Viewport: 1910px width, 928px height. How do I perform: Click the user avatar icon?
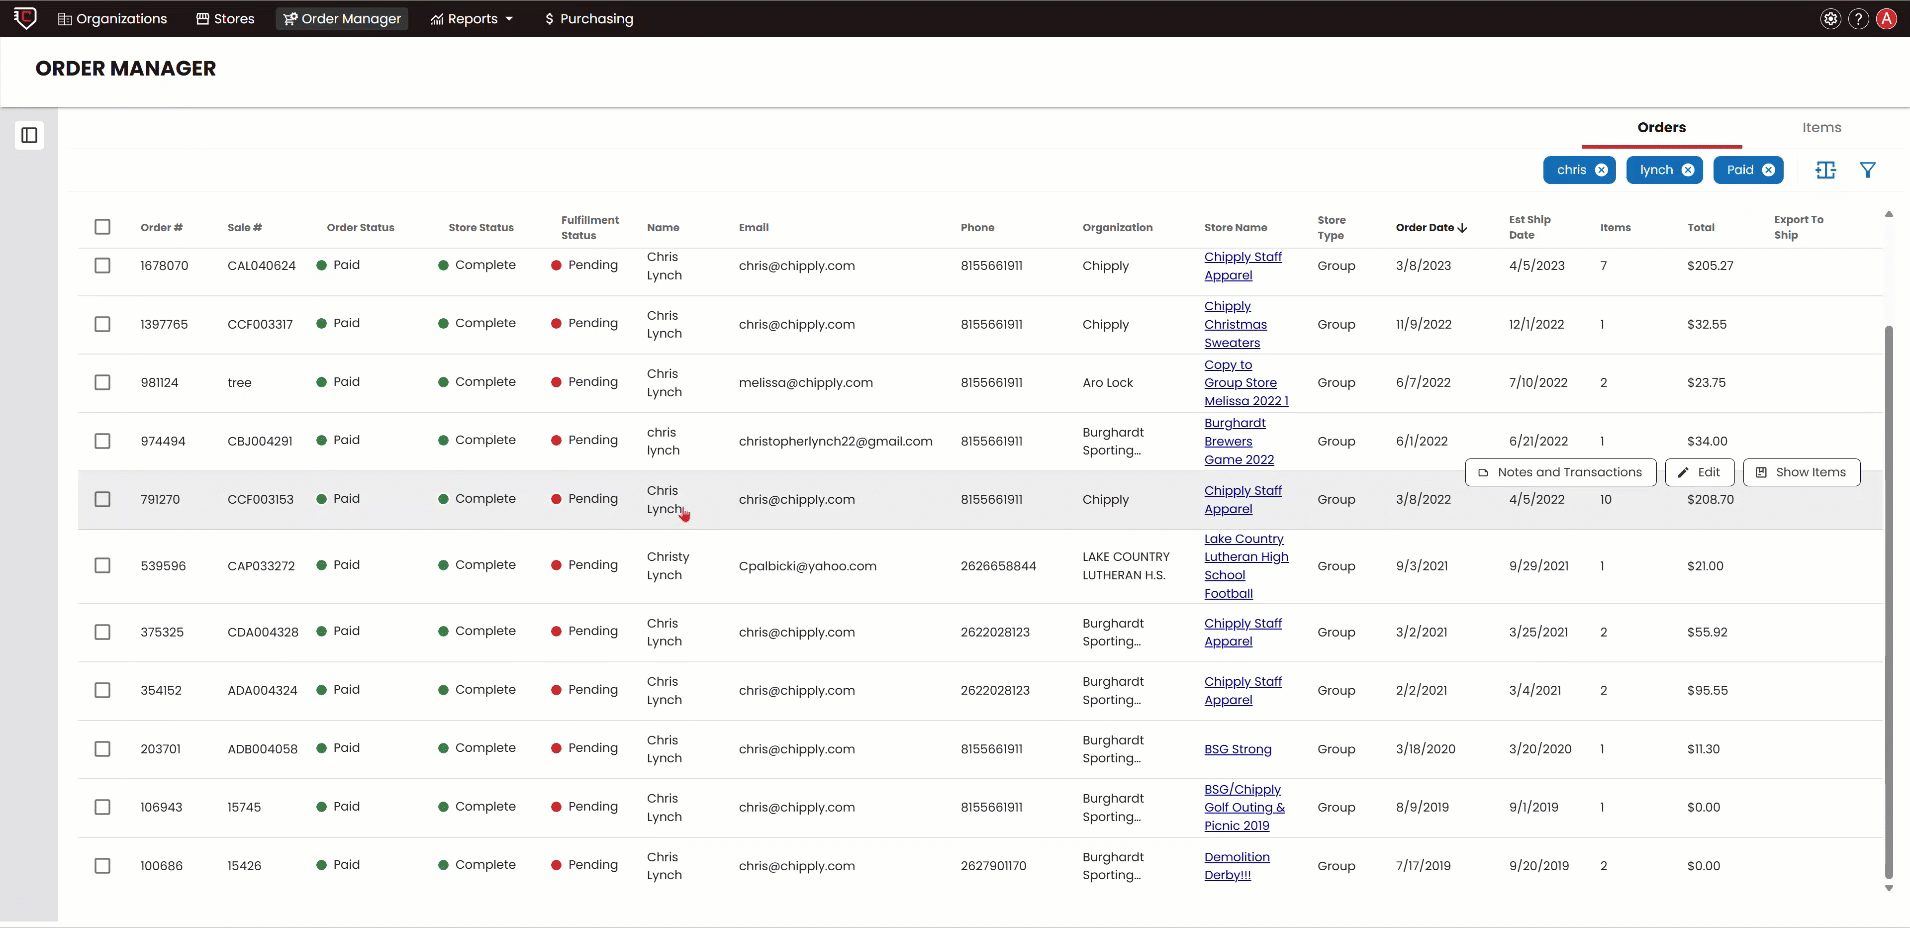tap(1886, 19)
